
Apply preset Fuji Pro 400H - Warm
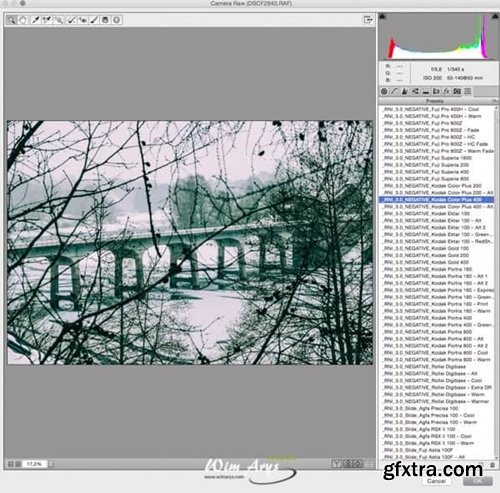coord(437,116)
